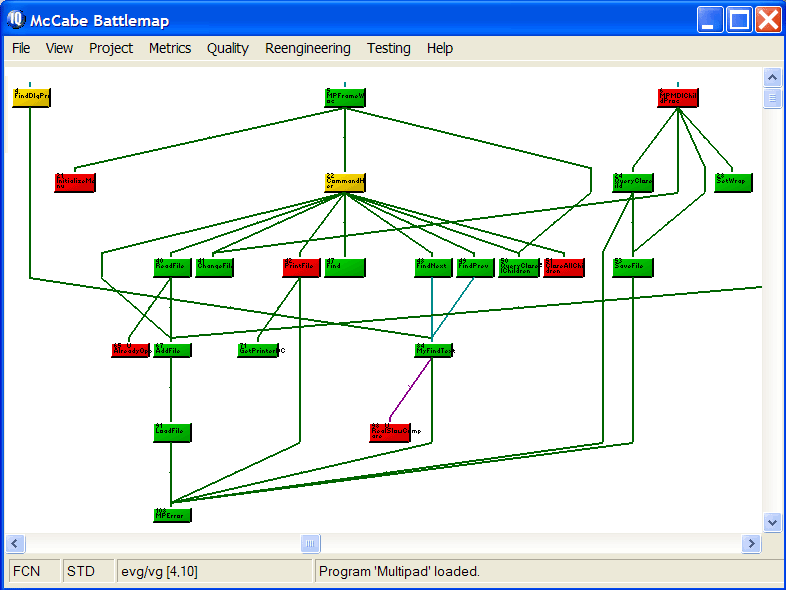This screenshot has width=786, height=590.
Task: Select the yellow CommandHandler node
Action: pyautogui.click(x=345, y=182)
